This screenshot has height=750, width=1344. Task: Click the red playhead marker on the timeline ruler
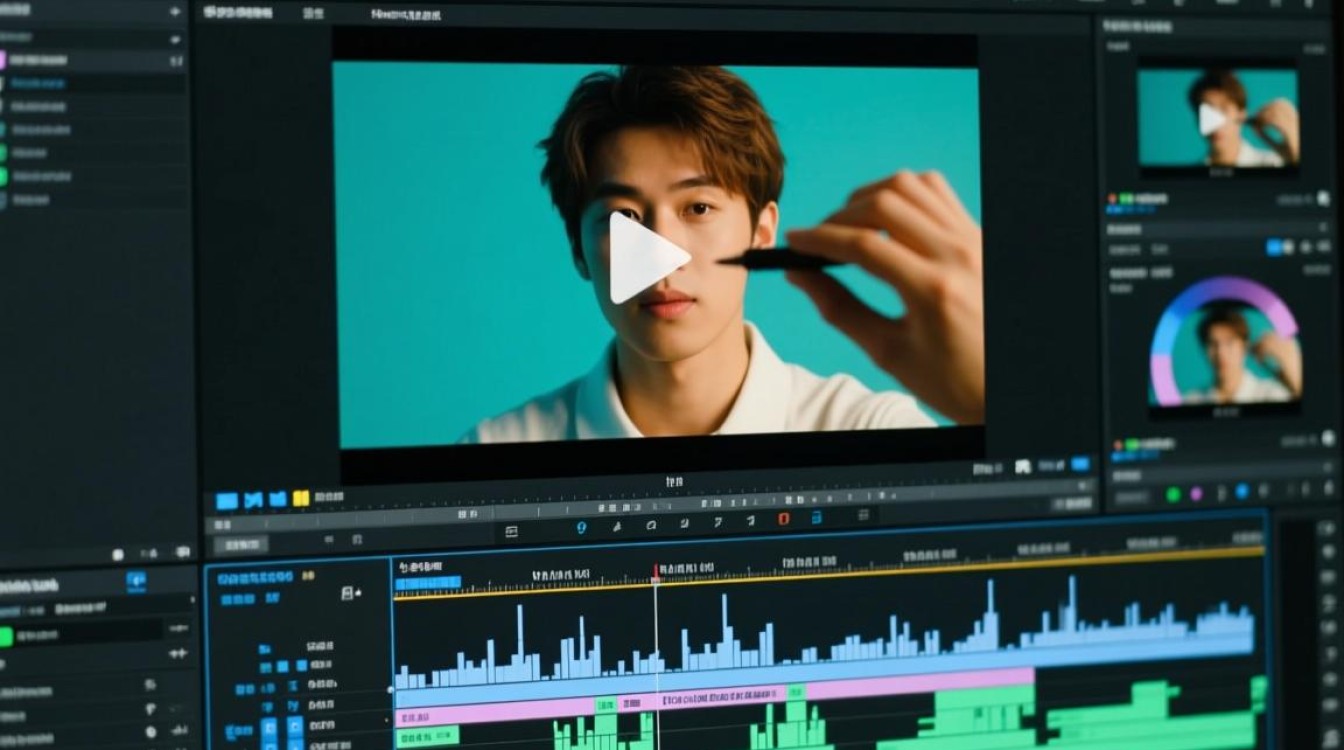[x=656, y=571]
